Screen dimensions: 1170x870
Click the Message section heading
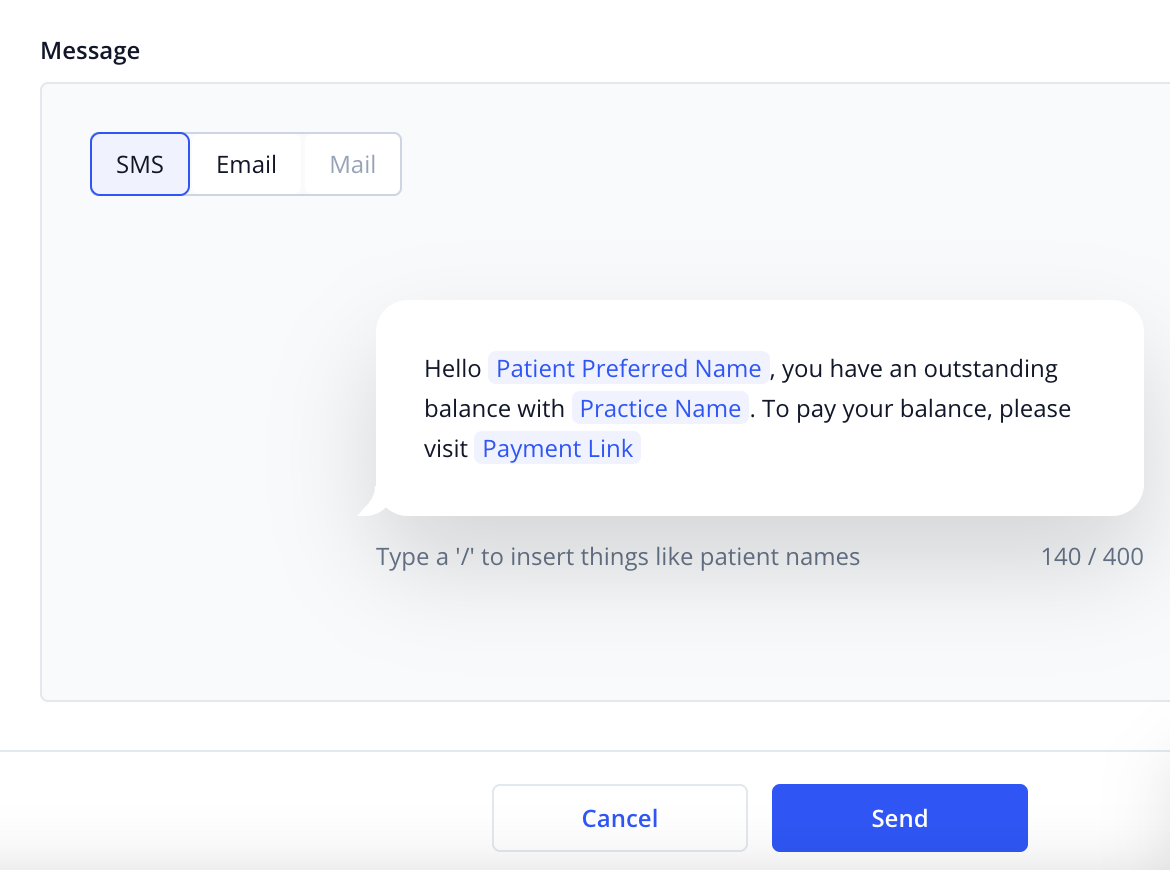(x=90, y=51)
